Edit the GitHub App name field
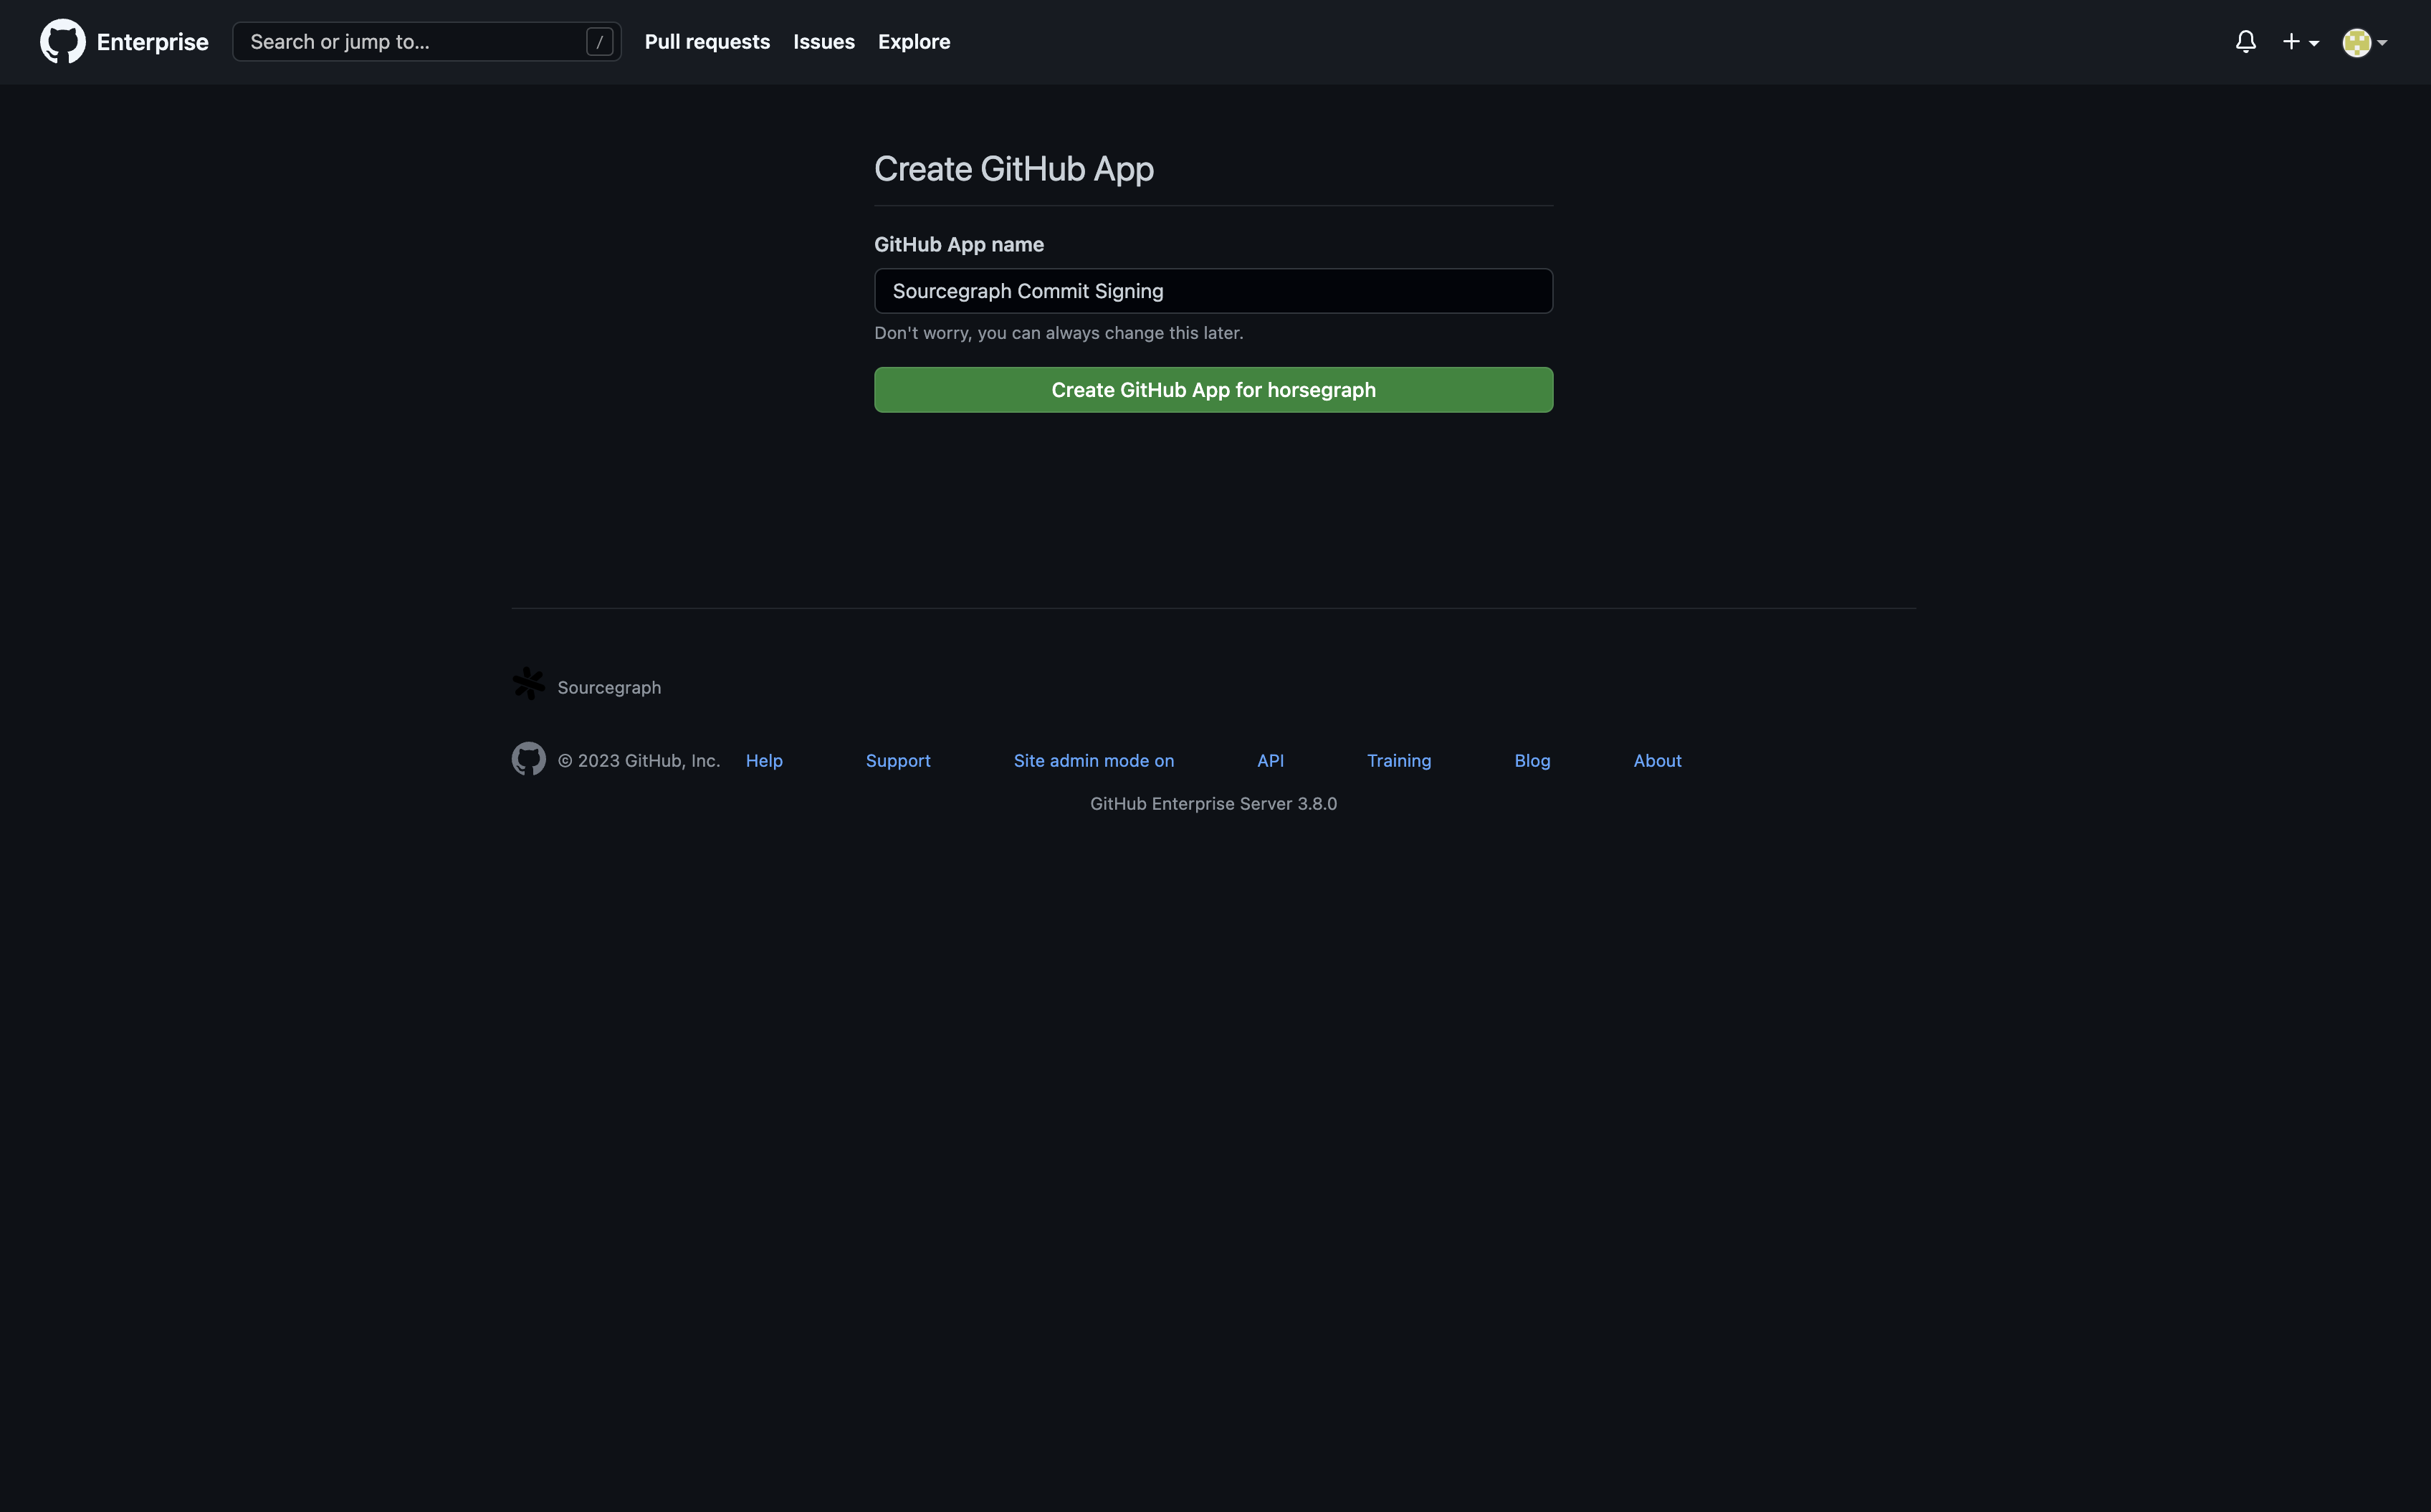This screenshot has height=1512, width=2431. pyautogui.click(x=1213, y=291)
